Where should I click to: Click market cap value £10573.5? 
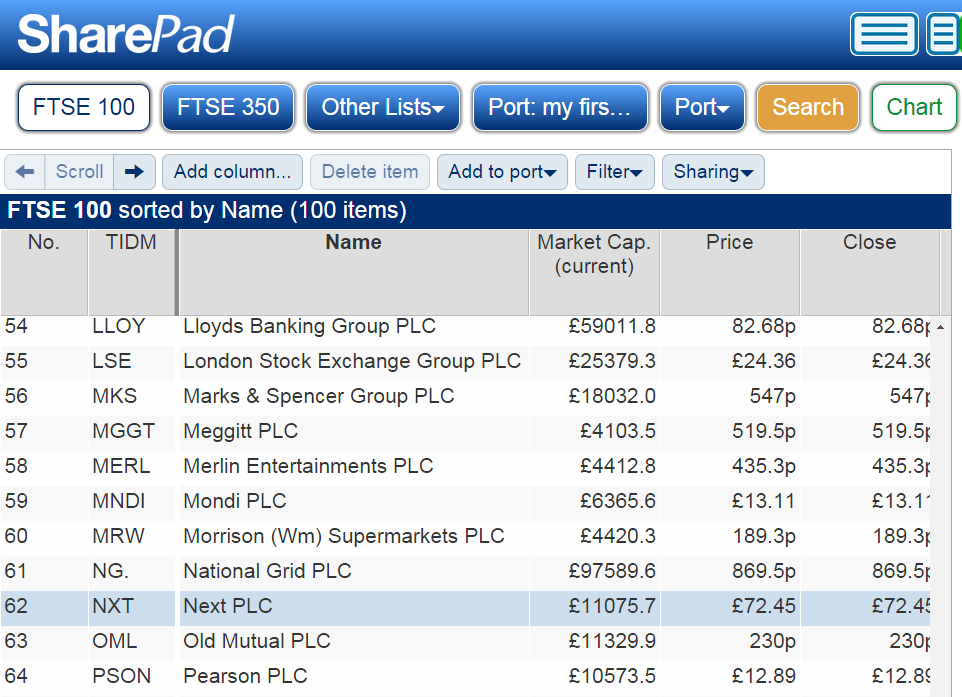(612, 676)
